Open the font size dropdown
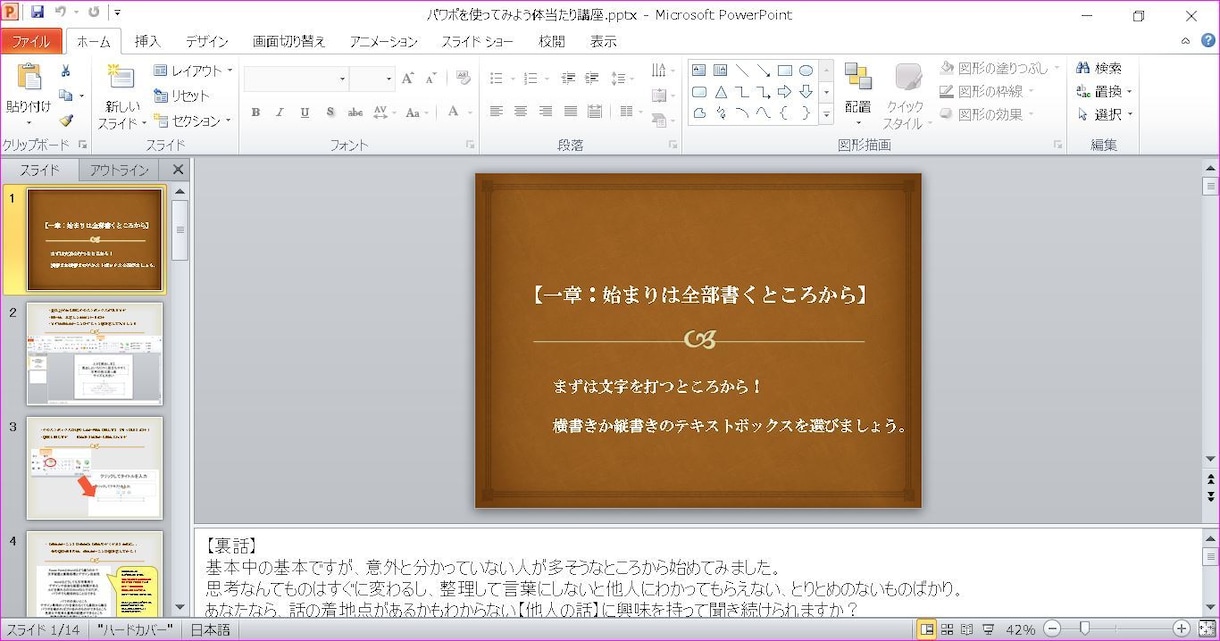This screenshot has height=641, width=1220. tap(389, 79)
